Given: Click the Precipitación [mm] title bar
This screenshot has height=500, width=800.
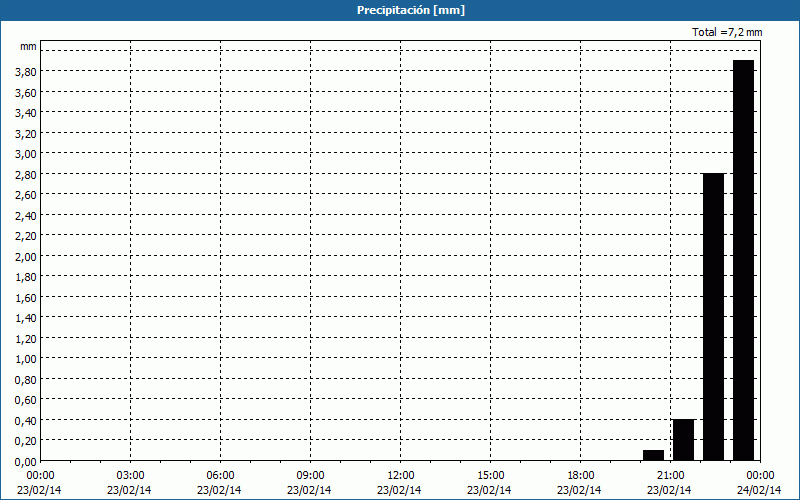Looking at the screenshot, I should 400,10.
